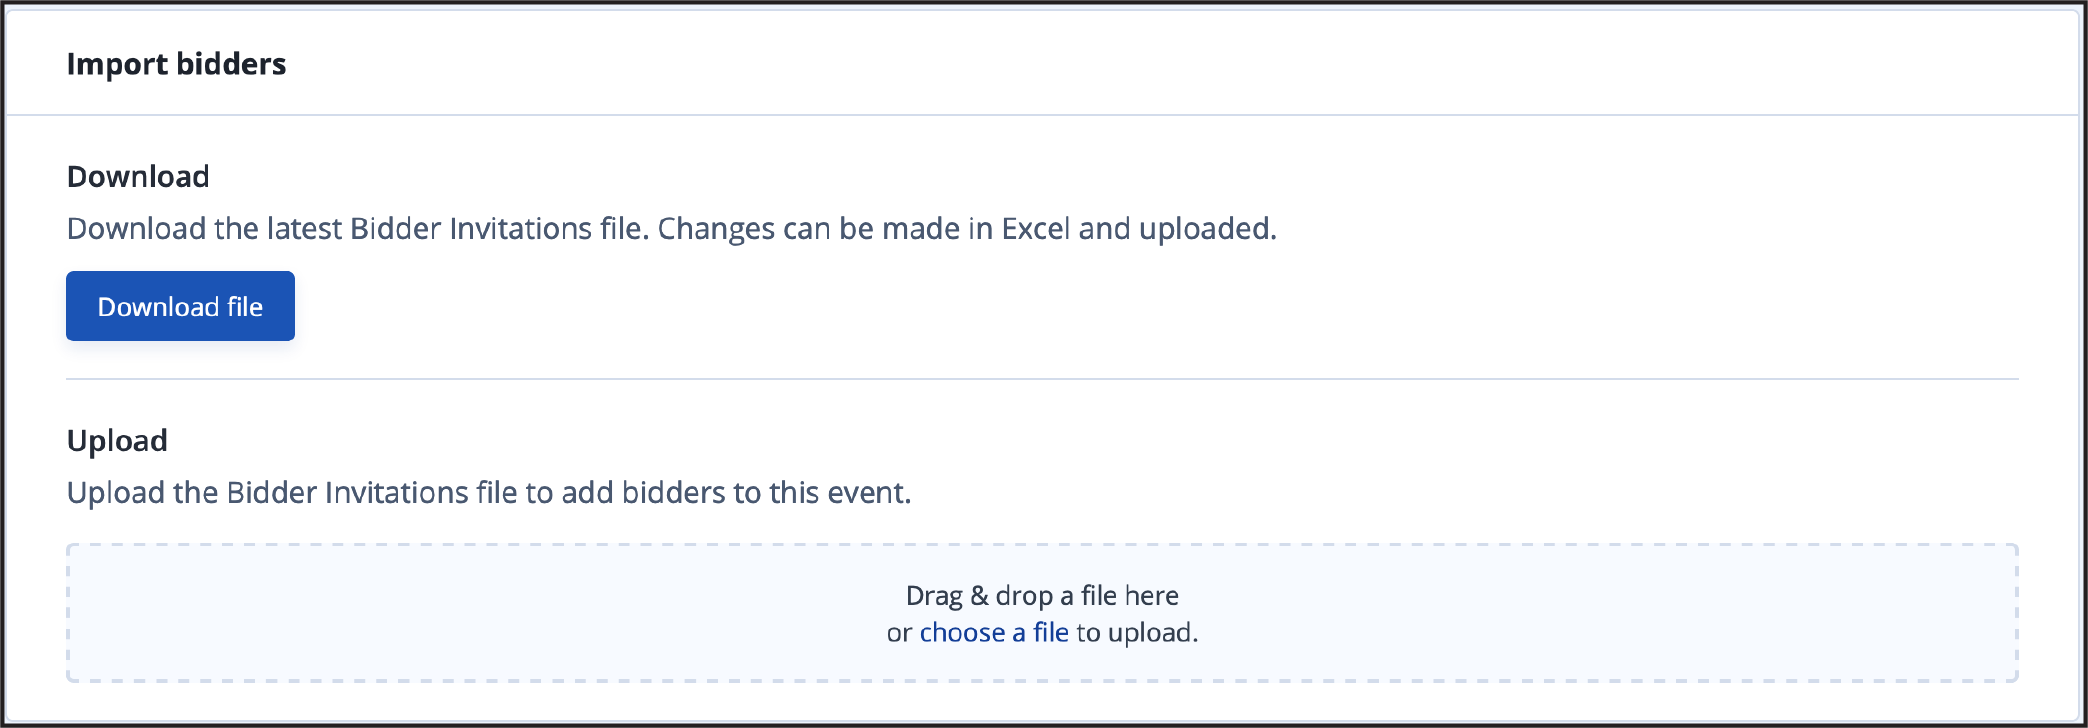Click "Changes can be made in Excel" sentence

[864, 229]
